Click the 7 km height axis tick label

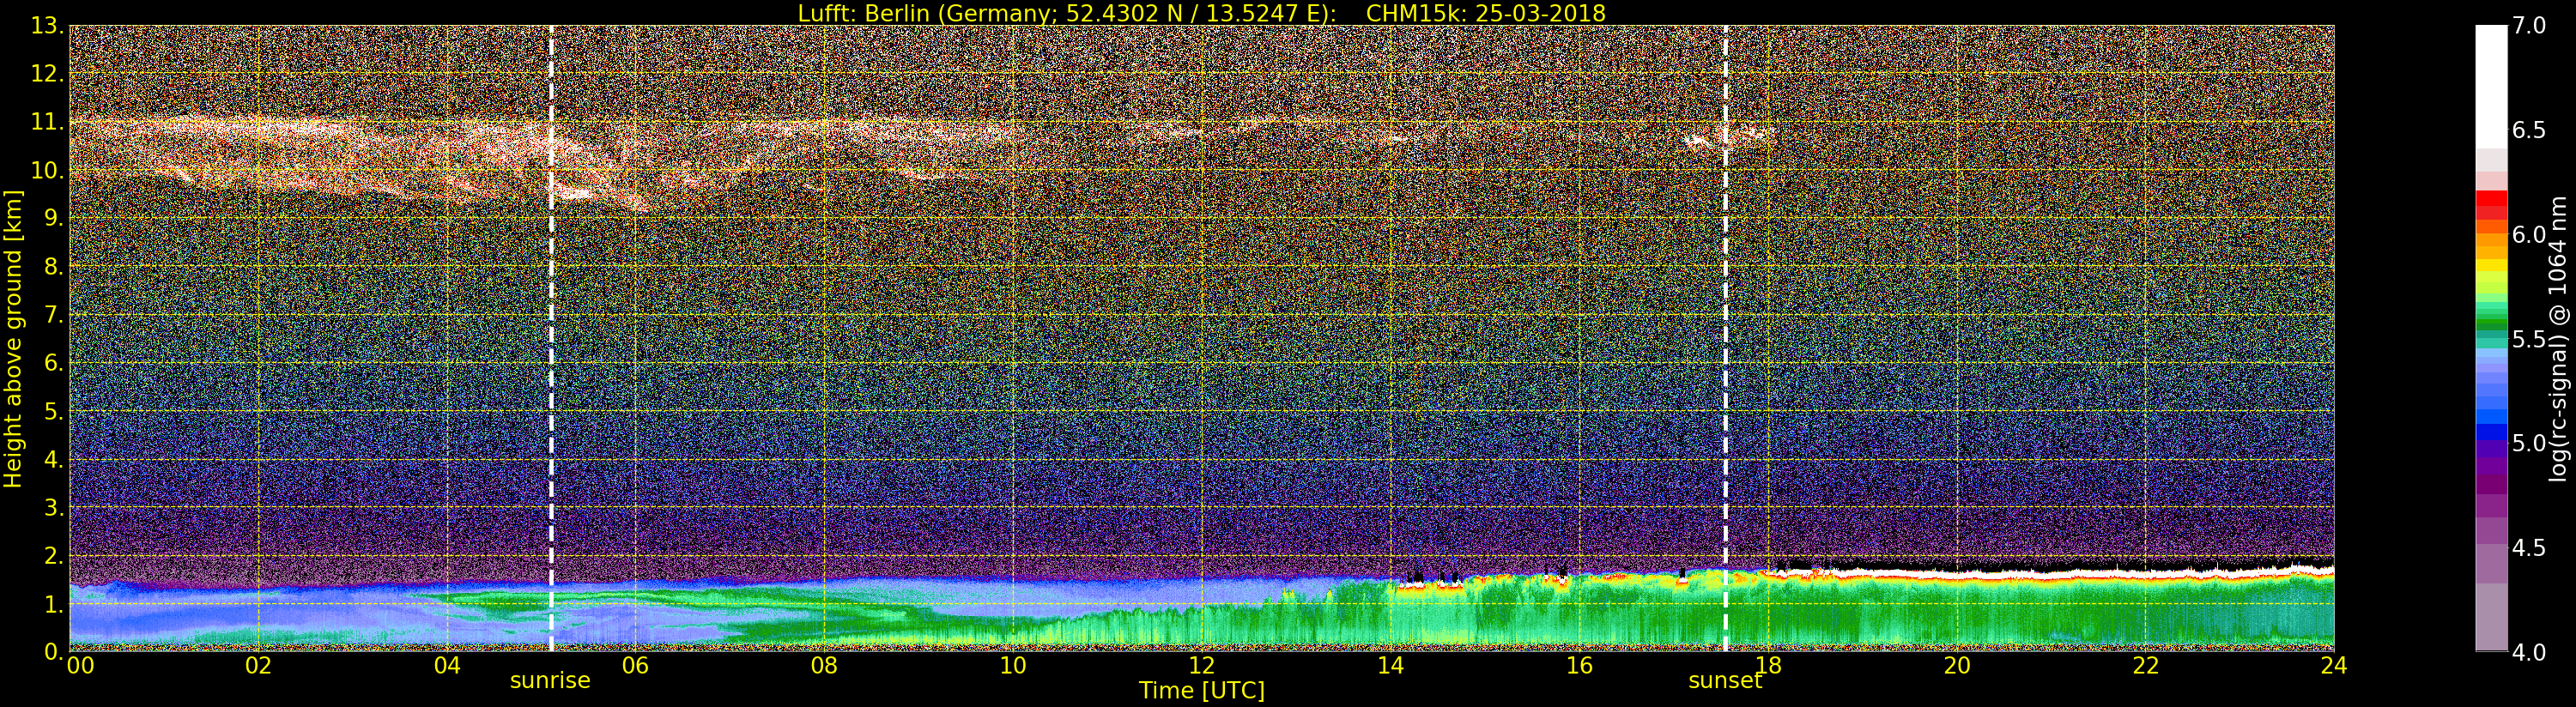coord(52,315)
